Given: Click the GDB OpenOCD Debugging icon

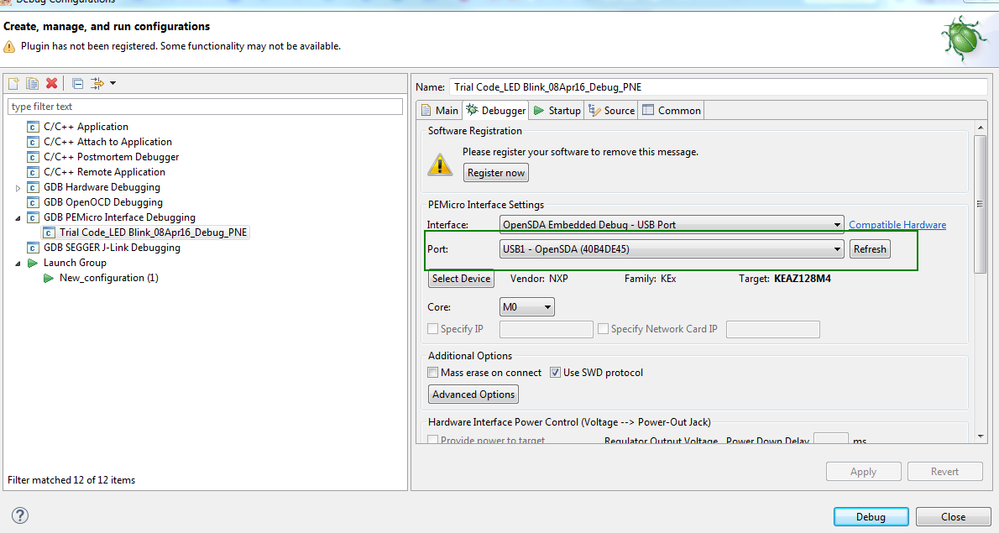Looking at the screenshot, I should 33,203.
